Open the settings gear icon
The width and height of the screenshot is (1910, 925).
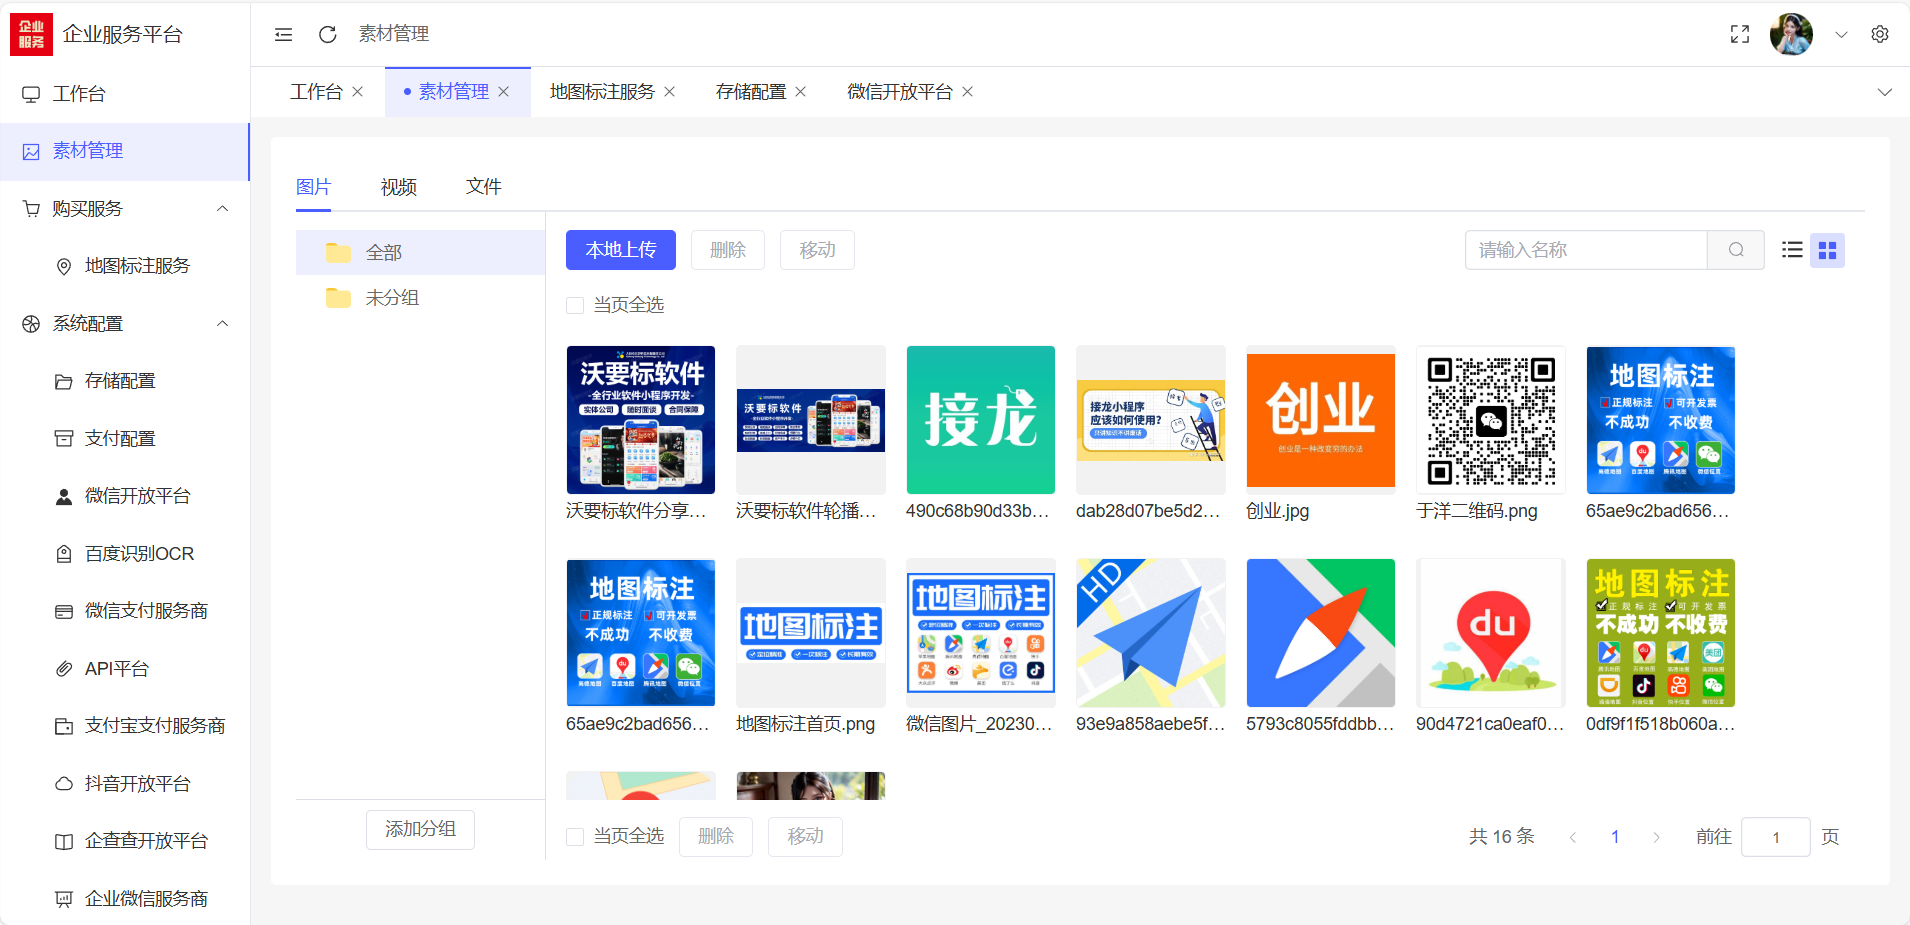point(1880,34)
